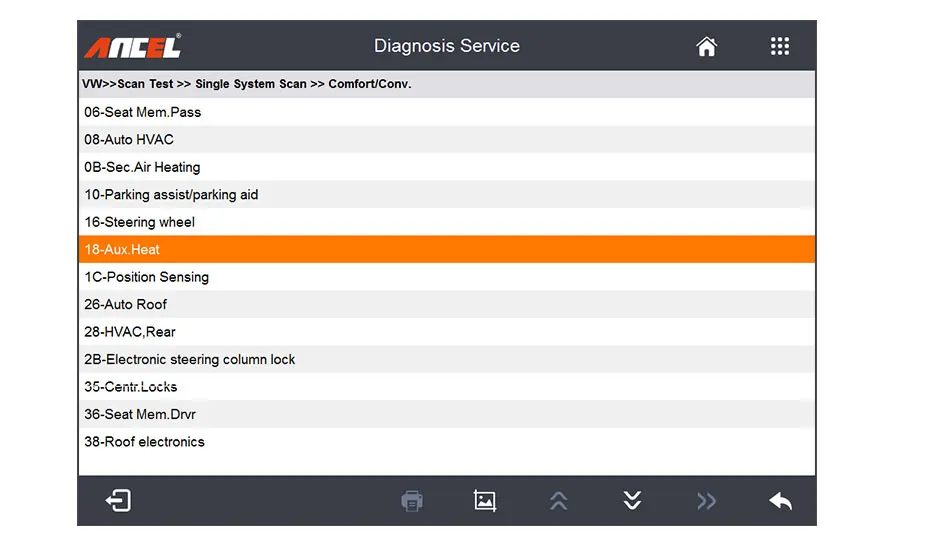Screen dimensions: 930x541
Task: Open the apps grid menu icon
Action: coord(780,46)
